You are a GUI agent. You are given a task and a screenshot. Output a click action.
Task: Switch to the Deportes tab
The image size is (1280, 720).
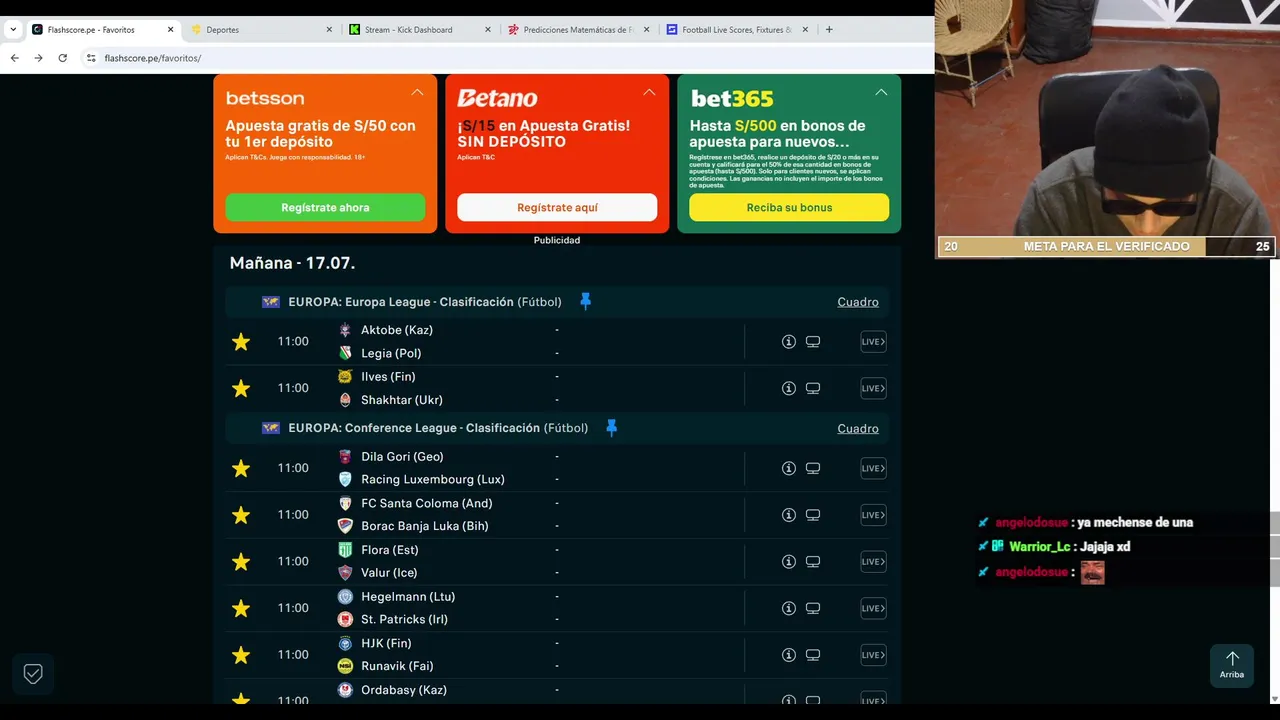262,30
